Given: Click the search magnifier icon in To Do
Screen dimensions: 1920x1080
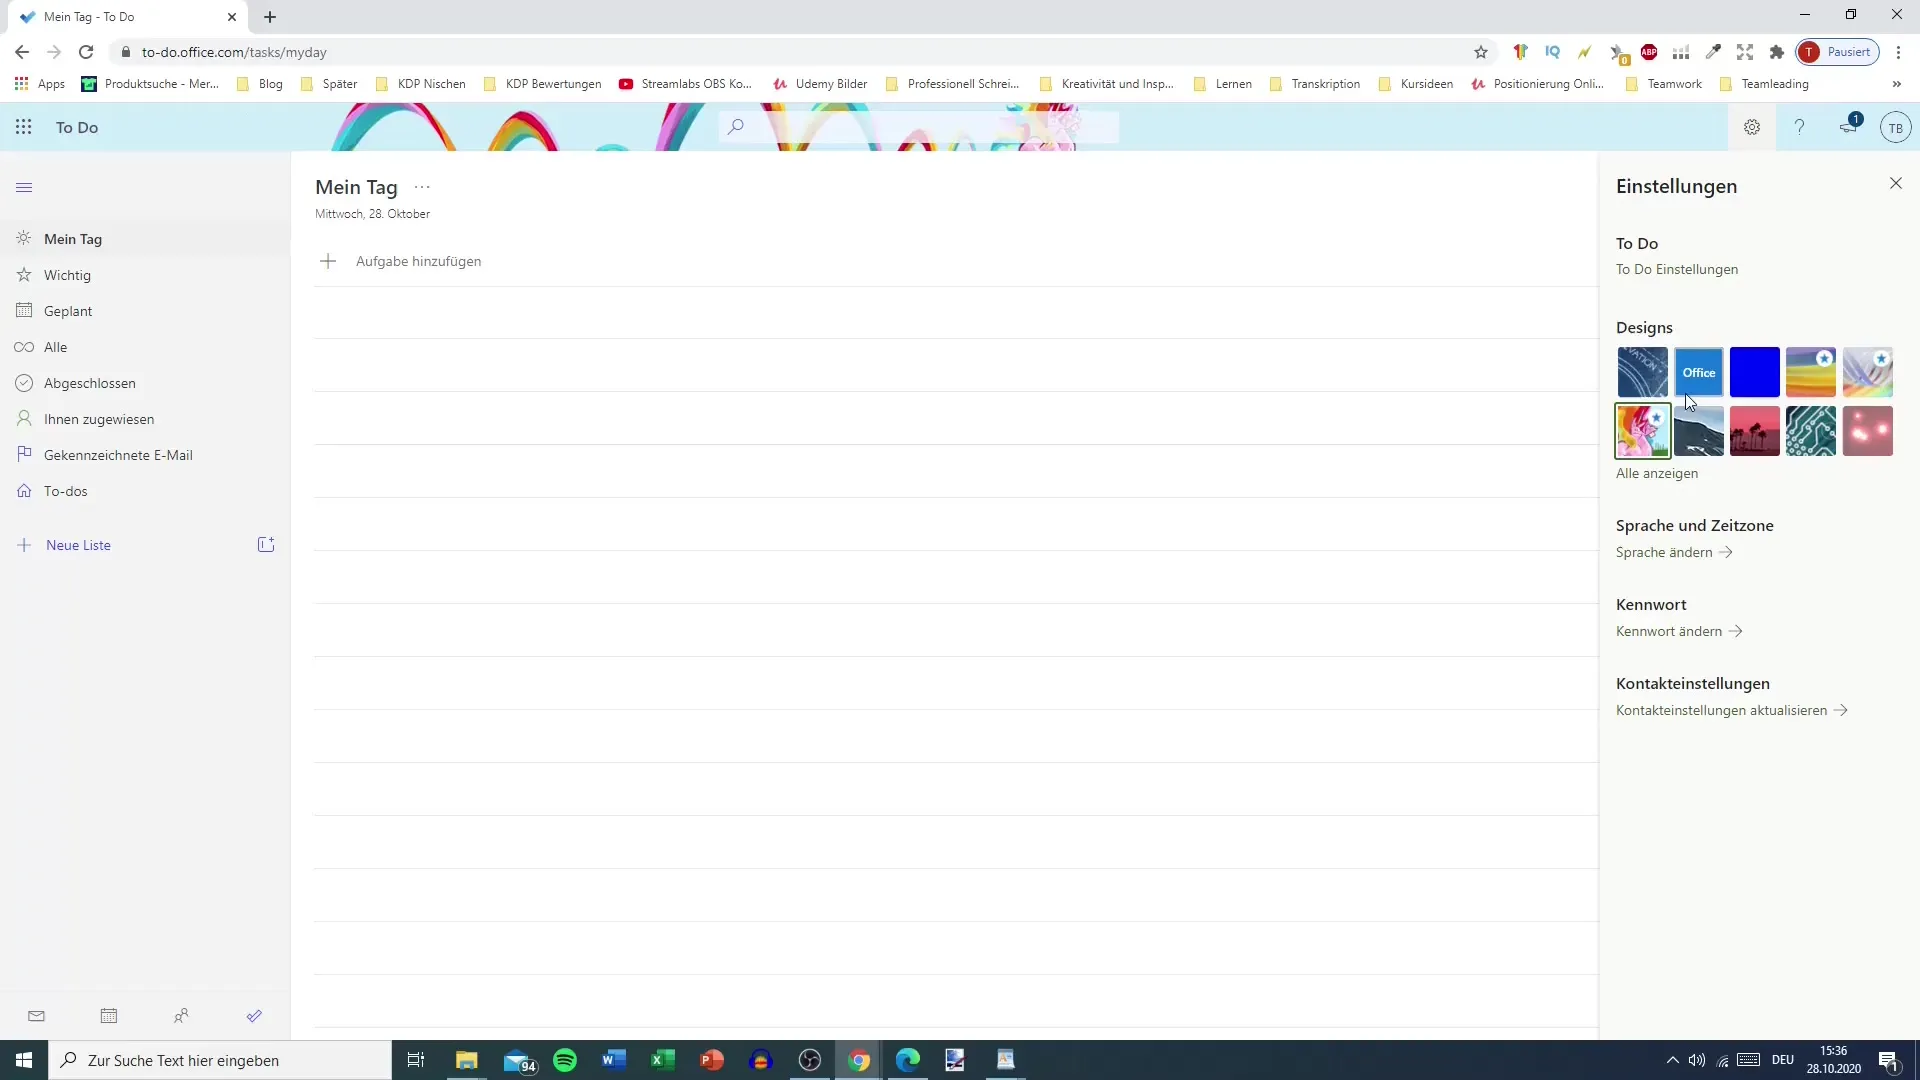Looking at the screenshot, I should (x=737, y=127).
